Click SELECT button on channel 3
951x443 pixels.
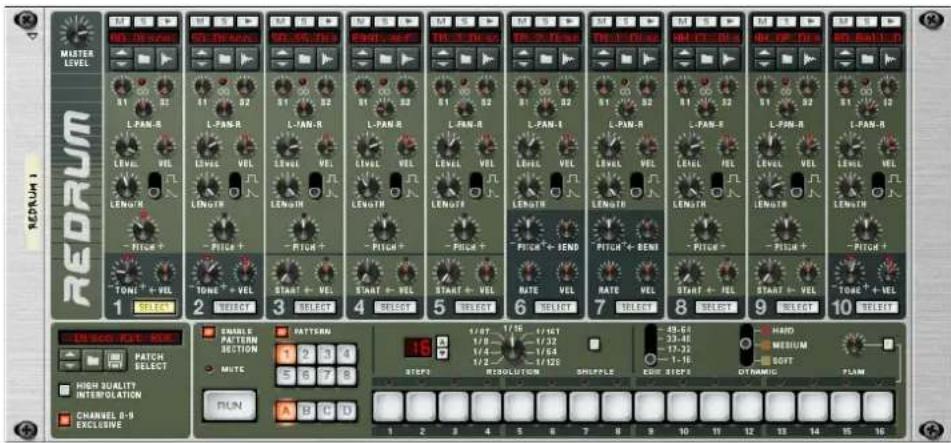[315, 308]
